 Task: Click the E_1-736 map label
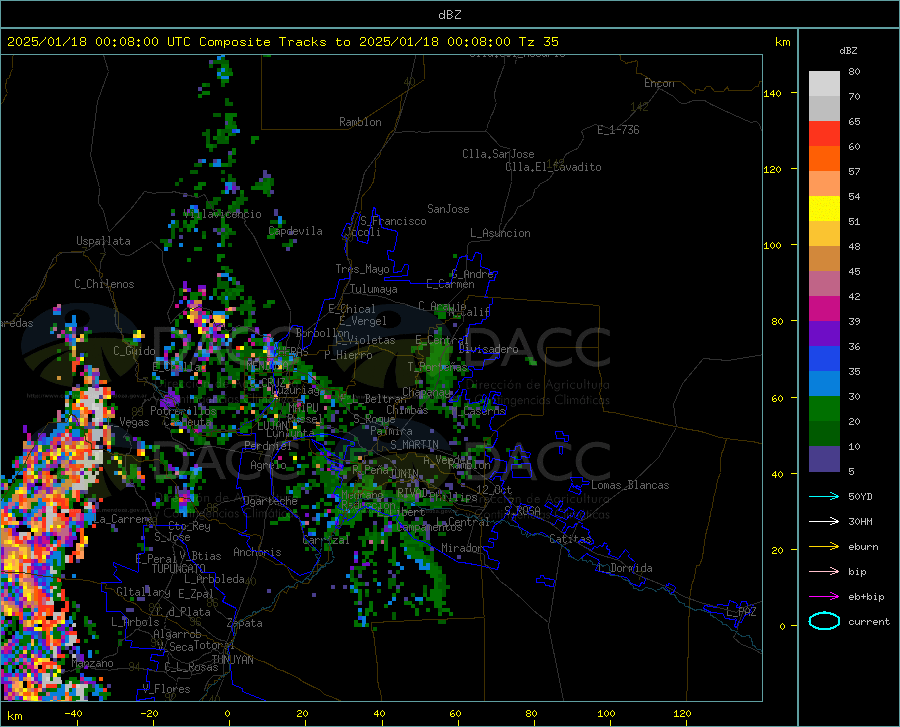click(x=618, y=130)
